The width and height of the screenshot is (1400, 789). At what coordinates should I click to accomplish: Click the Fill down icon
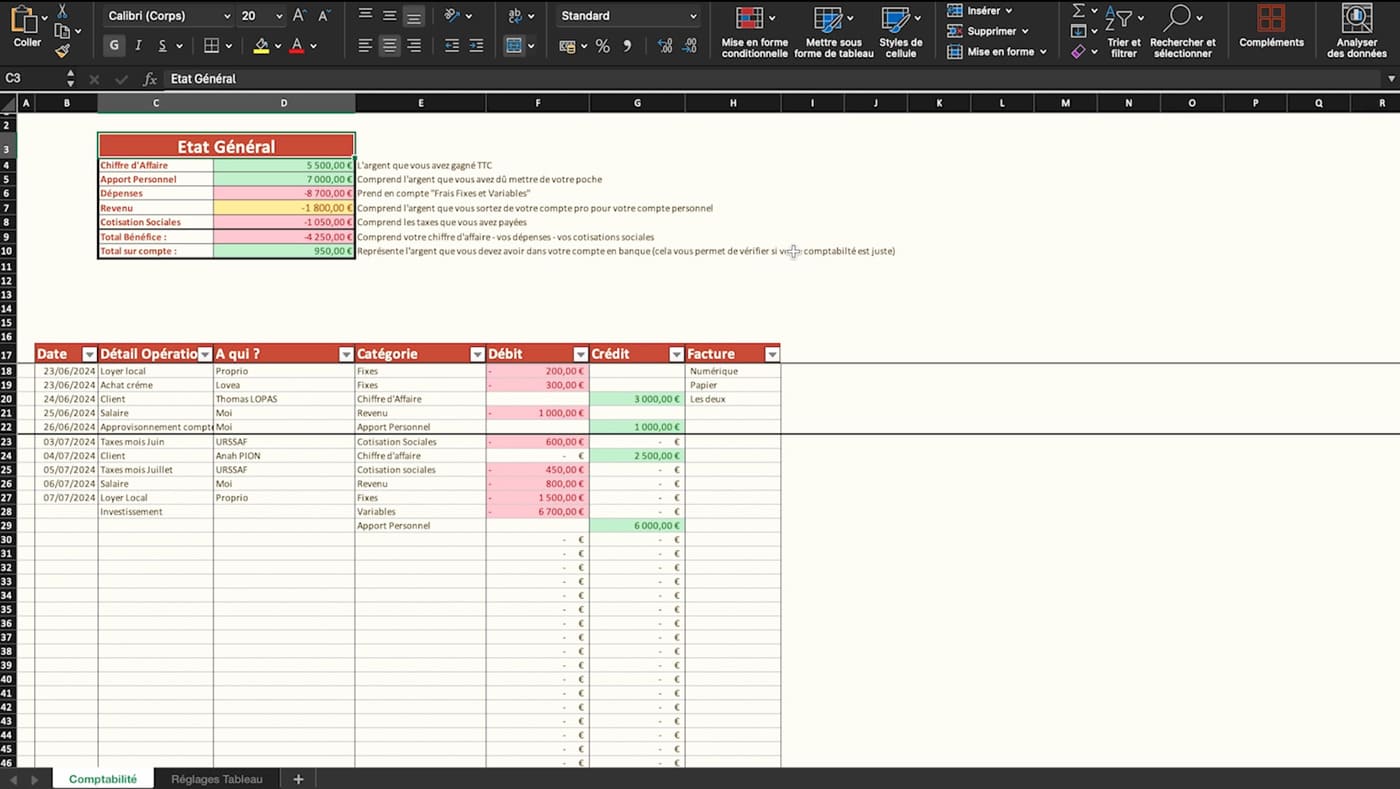click(1078, 31)
